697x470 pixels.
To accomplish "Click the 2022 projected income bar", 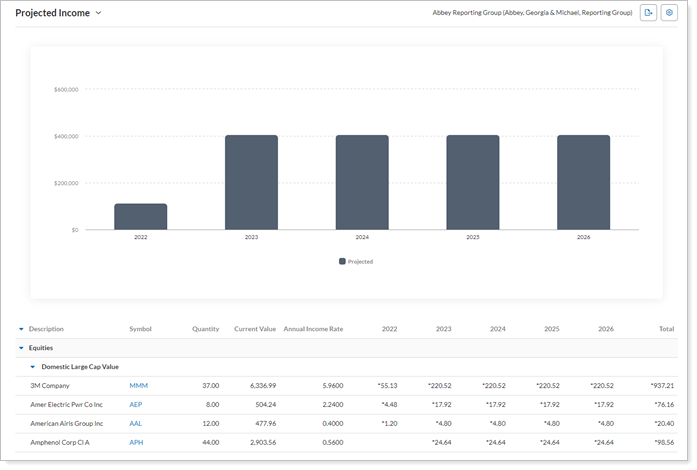I will 140,217.
